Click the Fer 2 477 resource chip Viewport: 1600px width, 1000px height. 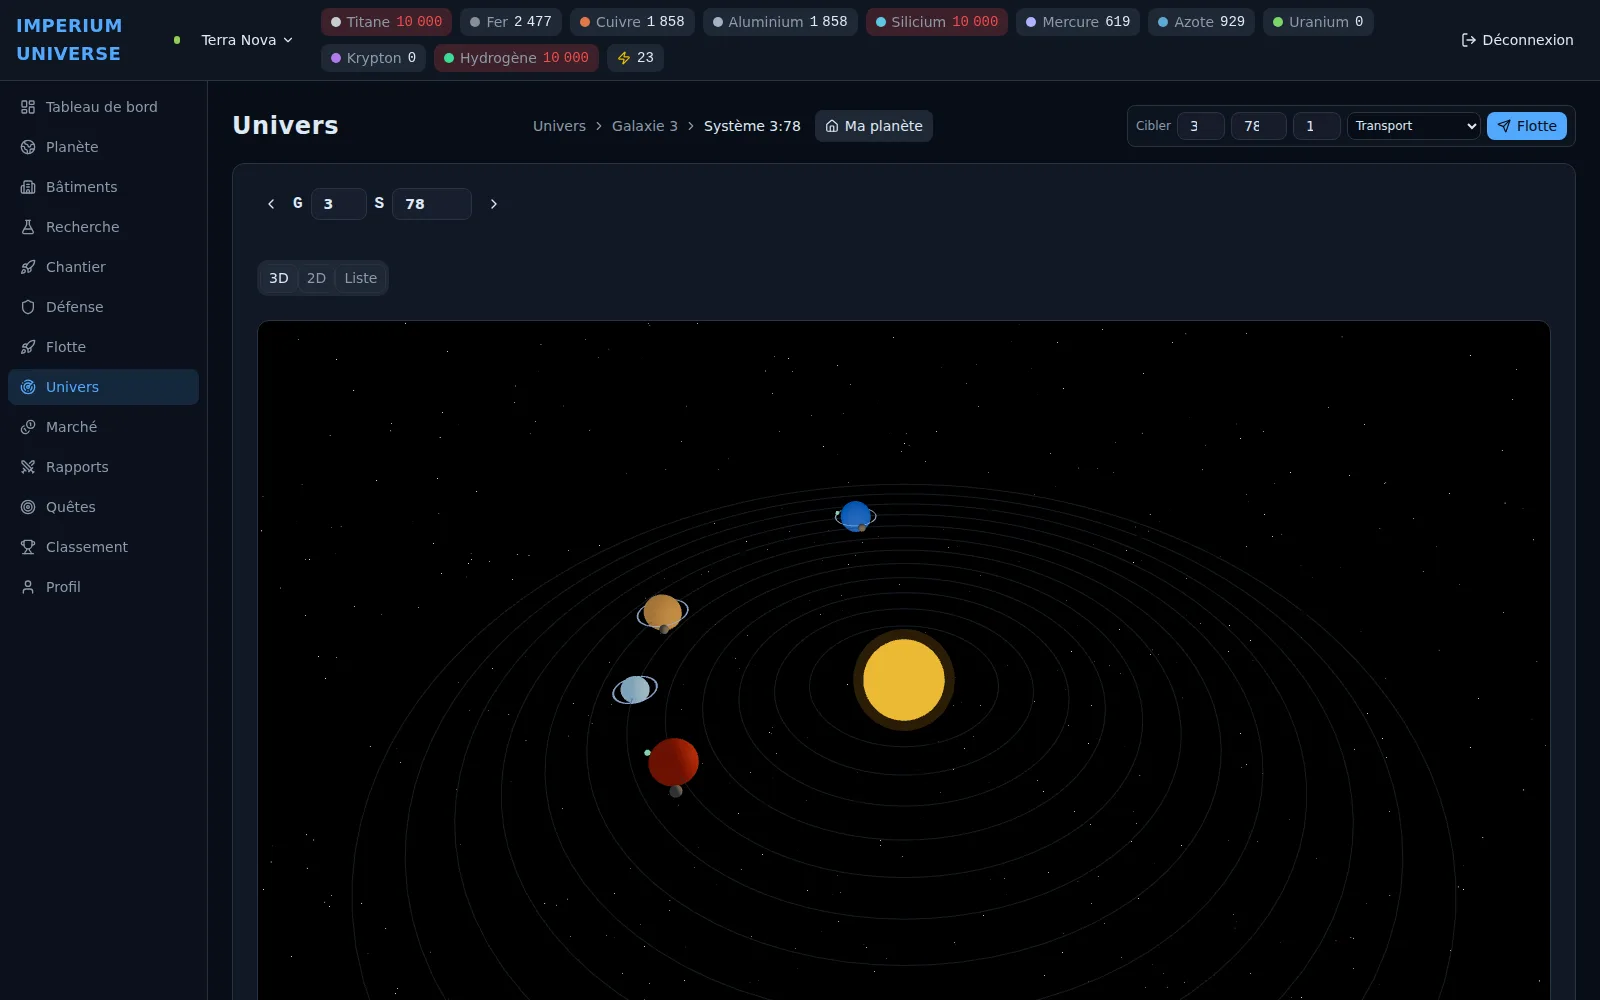(x=511, y=22)
